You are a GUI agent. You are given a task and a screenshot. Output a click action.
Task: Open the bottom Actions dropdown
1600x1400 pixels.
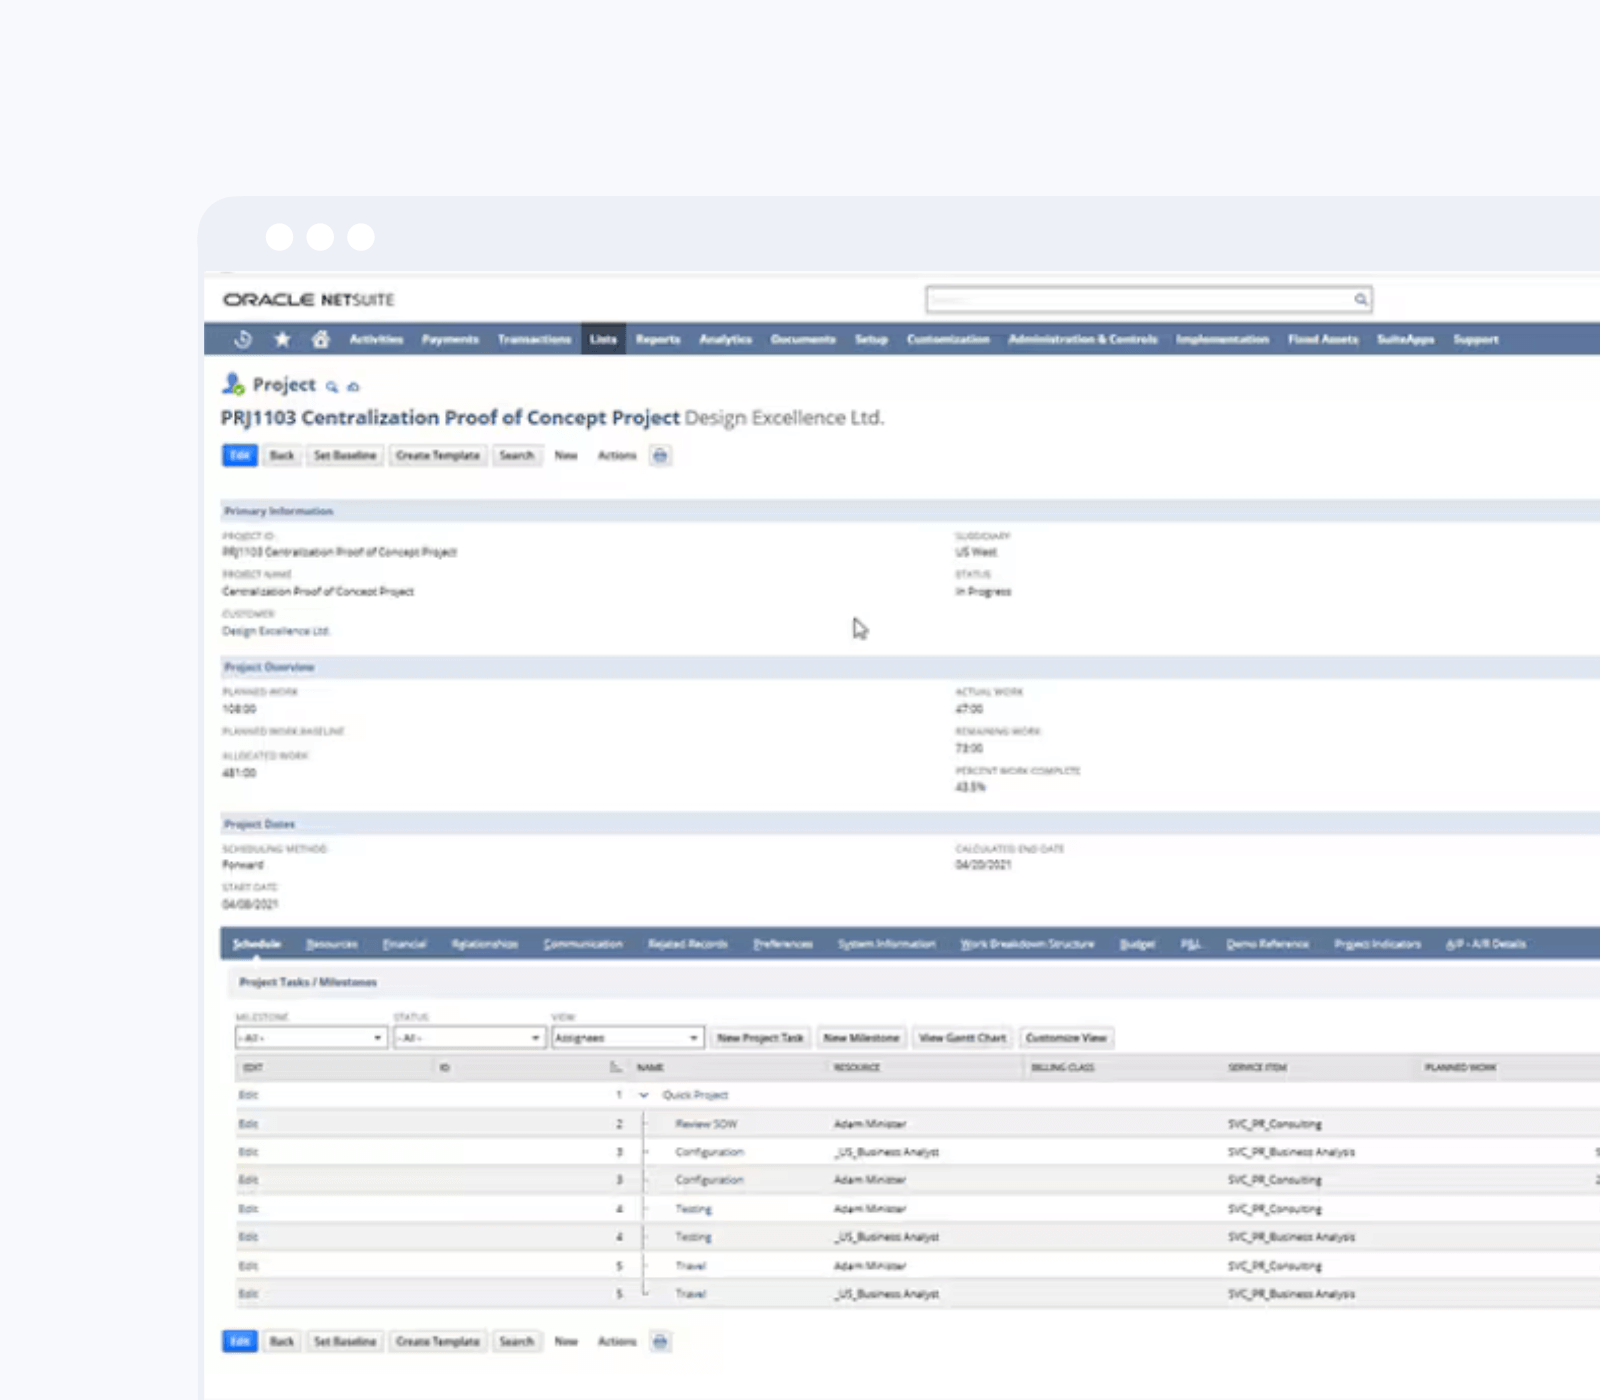[x=617, y=1342]
